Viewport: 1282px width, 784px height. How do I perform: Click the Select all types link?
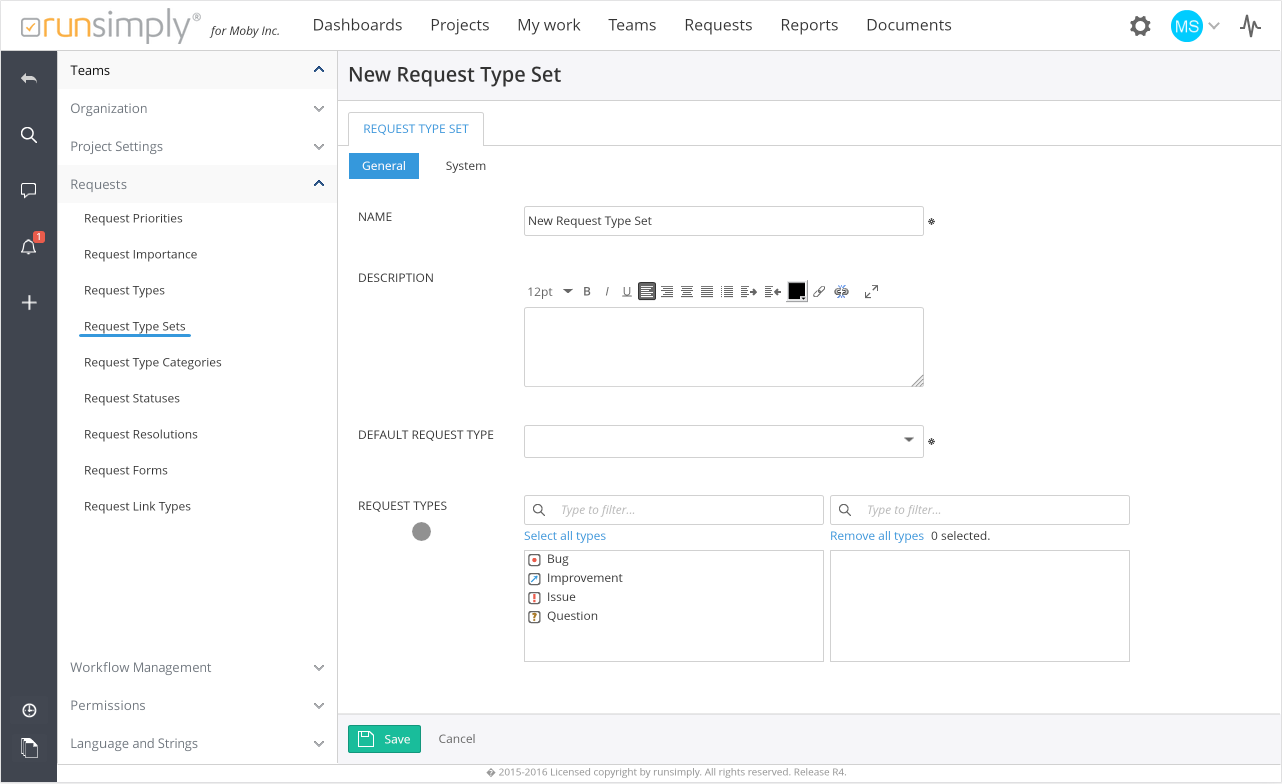565,536
